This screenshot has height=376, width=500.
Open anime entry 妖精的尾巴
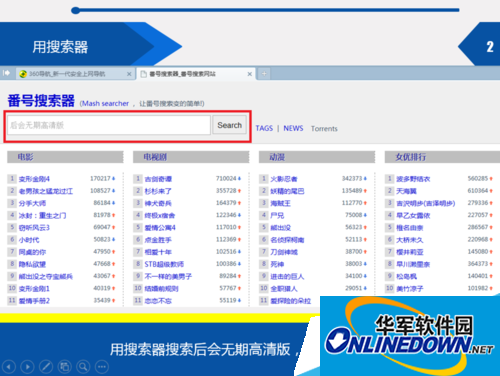coord(287,191)
